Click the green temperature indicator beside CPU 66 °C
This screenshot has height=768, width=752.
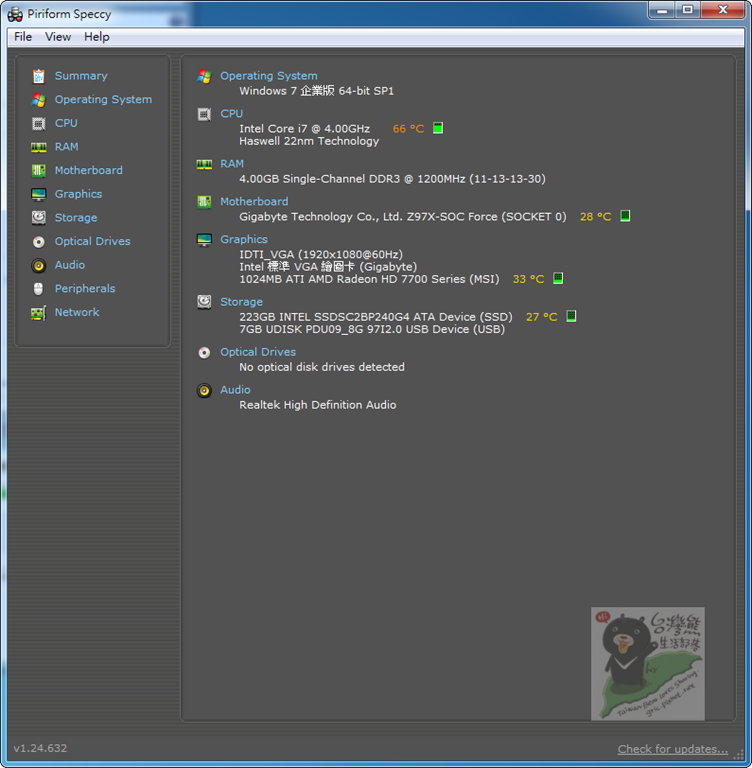[x=438, y=128]
